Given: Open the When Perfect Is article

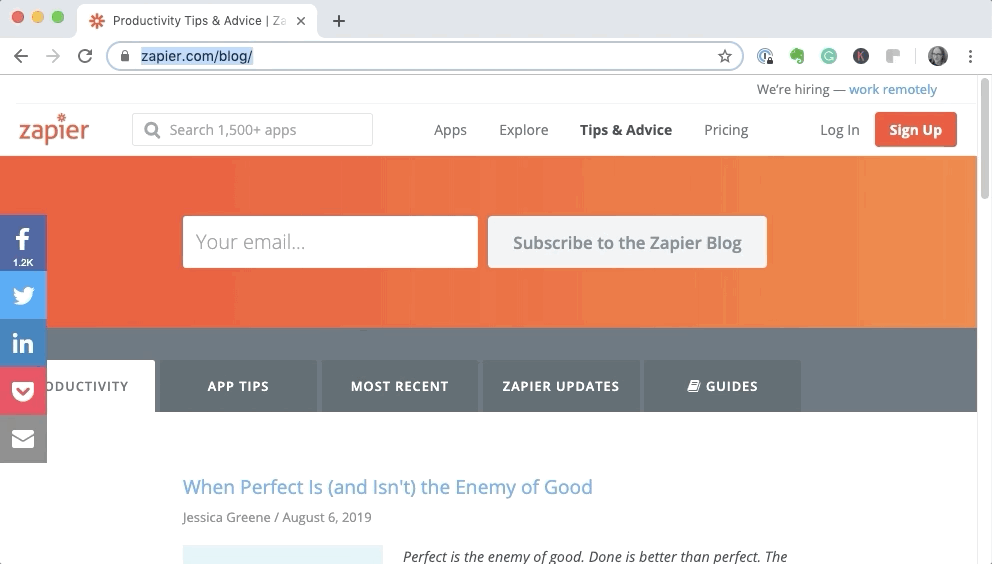Looking at the screenshot, I should click(387, 487).
